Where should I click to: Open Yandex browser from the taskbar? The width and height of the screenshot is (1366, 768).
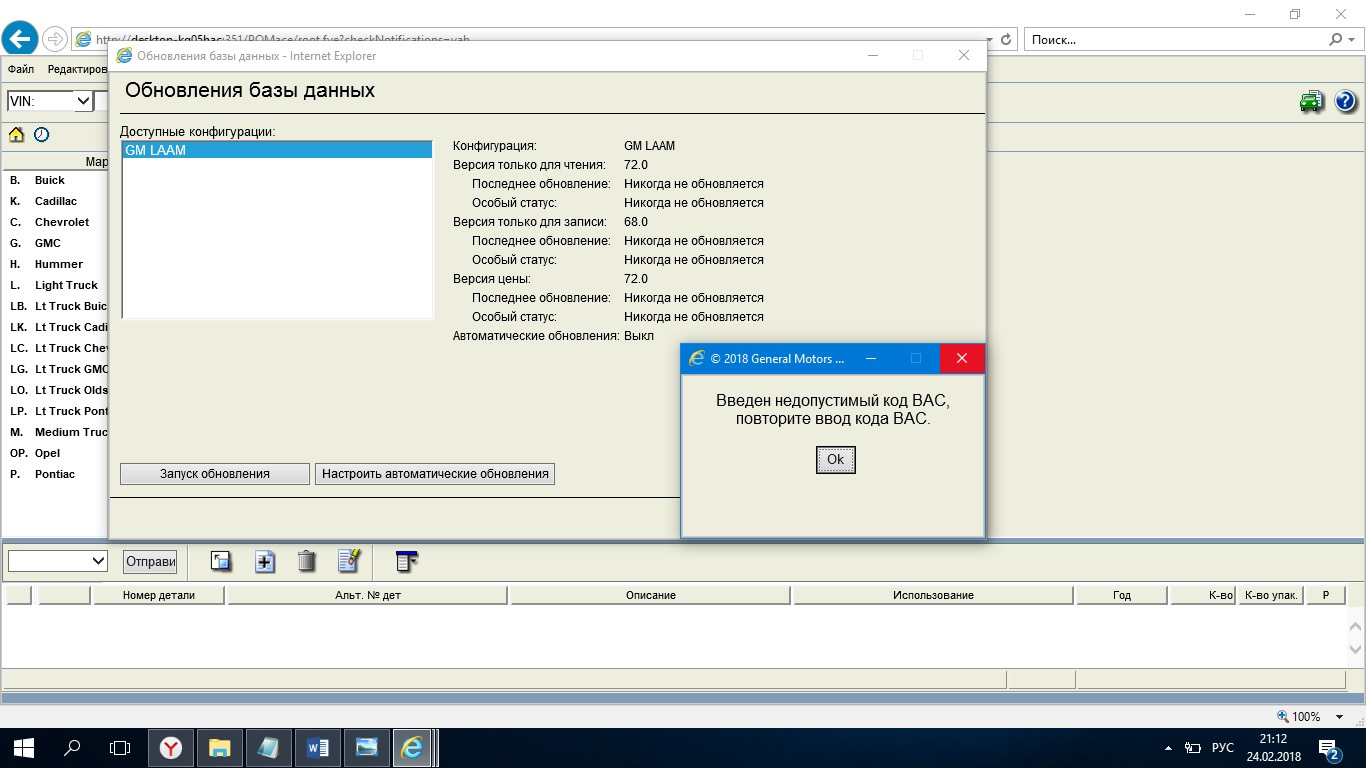(x=172, y=747)
